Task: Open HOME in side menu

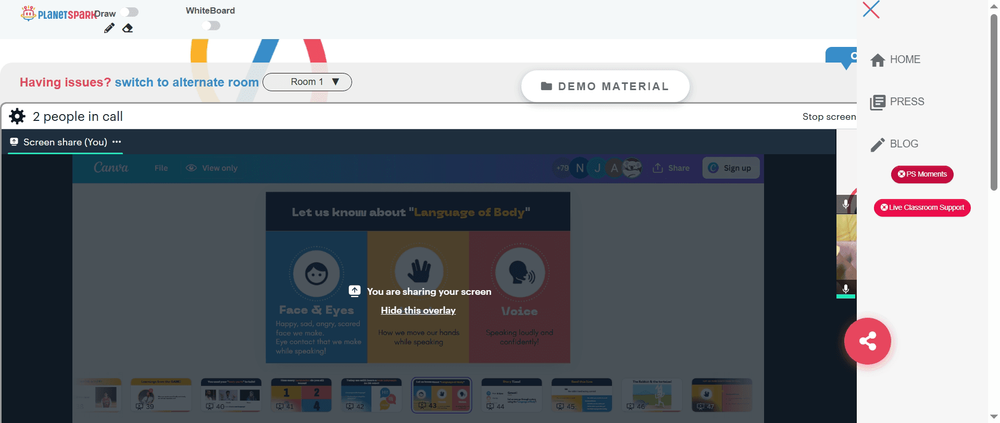Action: pos(905,59)
